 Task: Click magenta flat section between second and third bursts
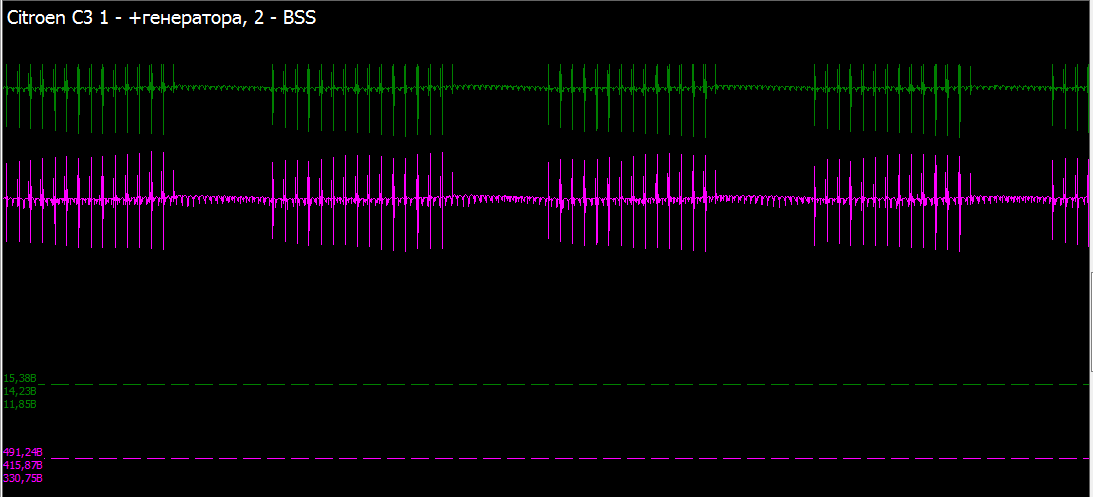point(501,199)
